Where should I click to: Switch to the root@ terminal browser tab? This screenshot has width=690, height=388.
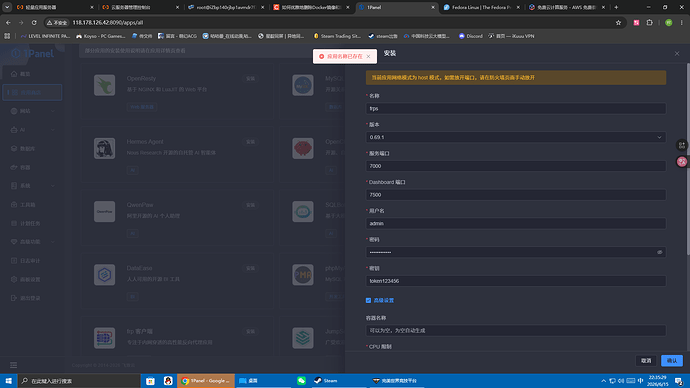click(x=225, y=7)
